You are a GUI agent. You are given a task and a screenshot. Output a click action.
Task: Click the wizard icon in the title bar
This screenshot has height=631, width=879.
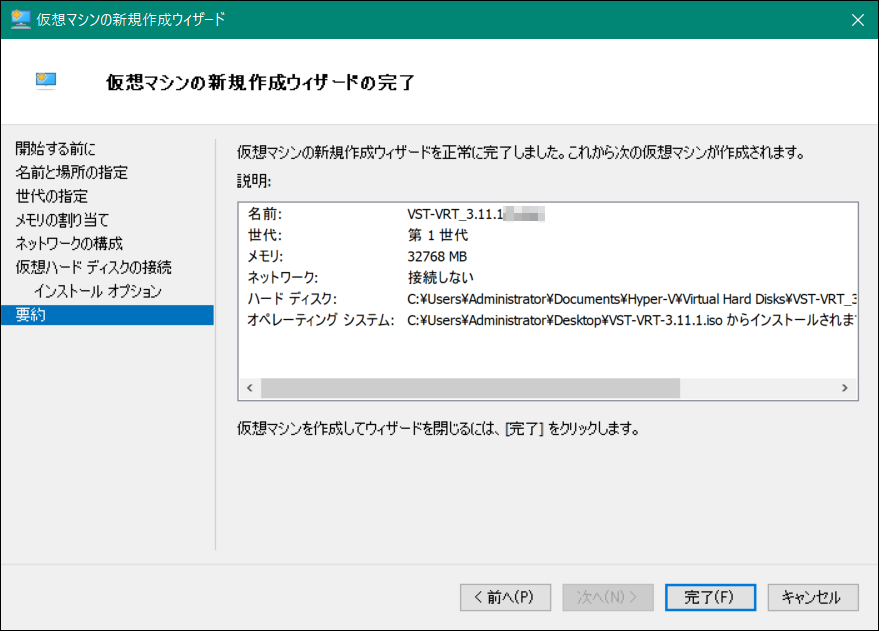[x=20, y=19]
